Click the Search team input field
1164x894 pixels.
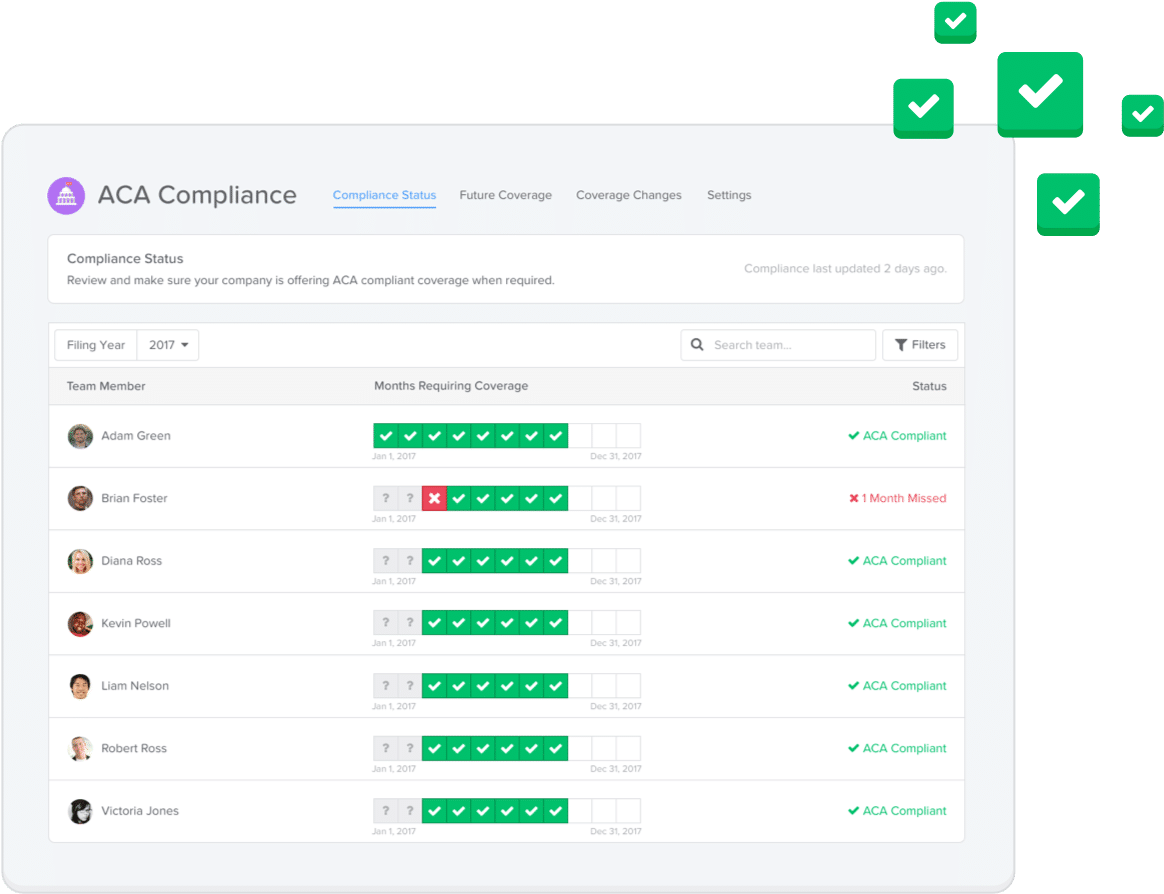(x=778, y=345)
